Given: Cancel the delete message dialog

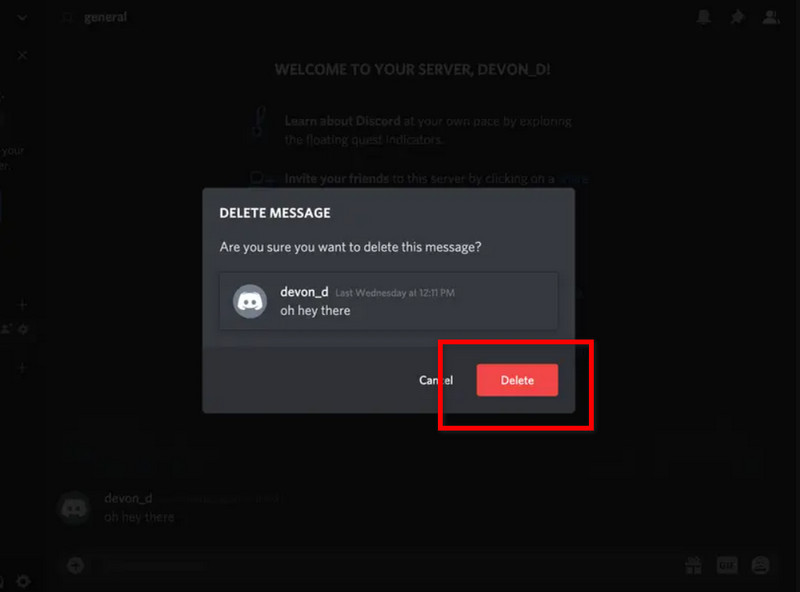Looking at the screenshot, I should coord(436,380).
